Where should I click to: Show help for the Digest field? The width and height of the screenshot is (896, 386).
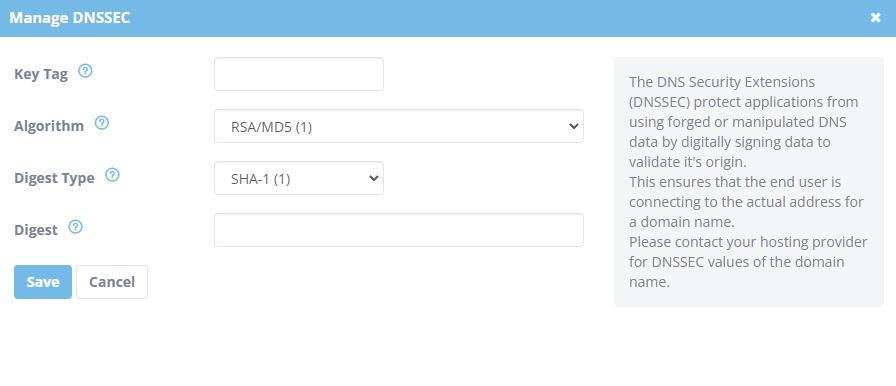pyautogui.click(x=75, y=227)
